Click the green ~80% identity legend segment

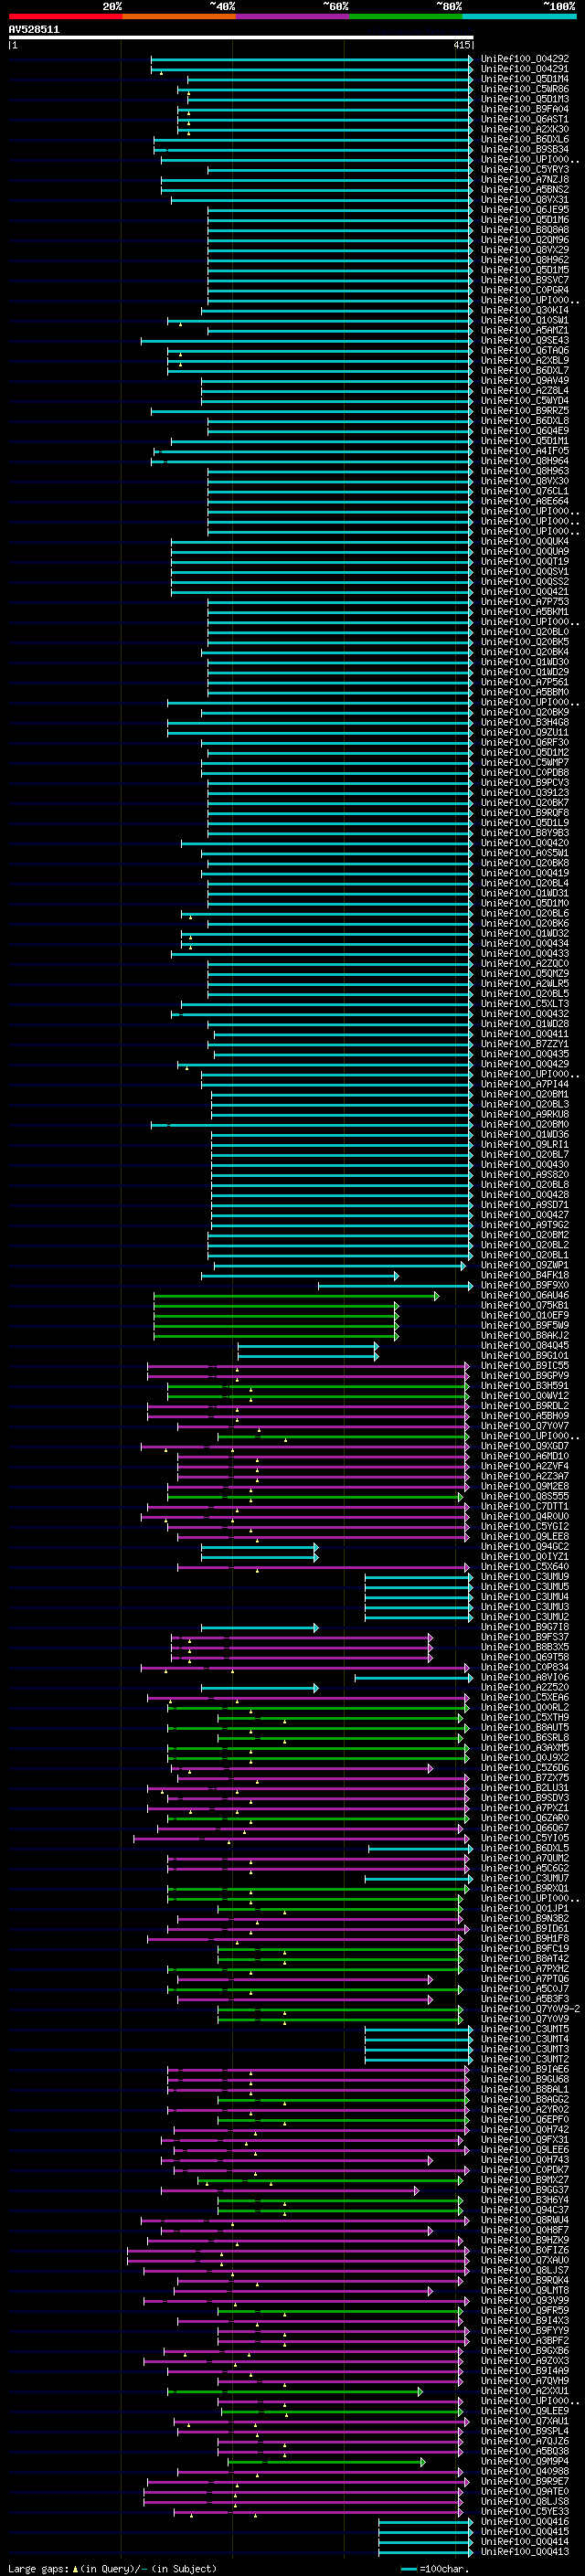point(406,16)
